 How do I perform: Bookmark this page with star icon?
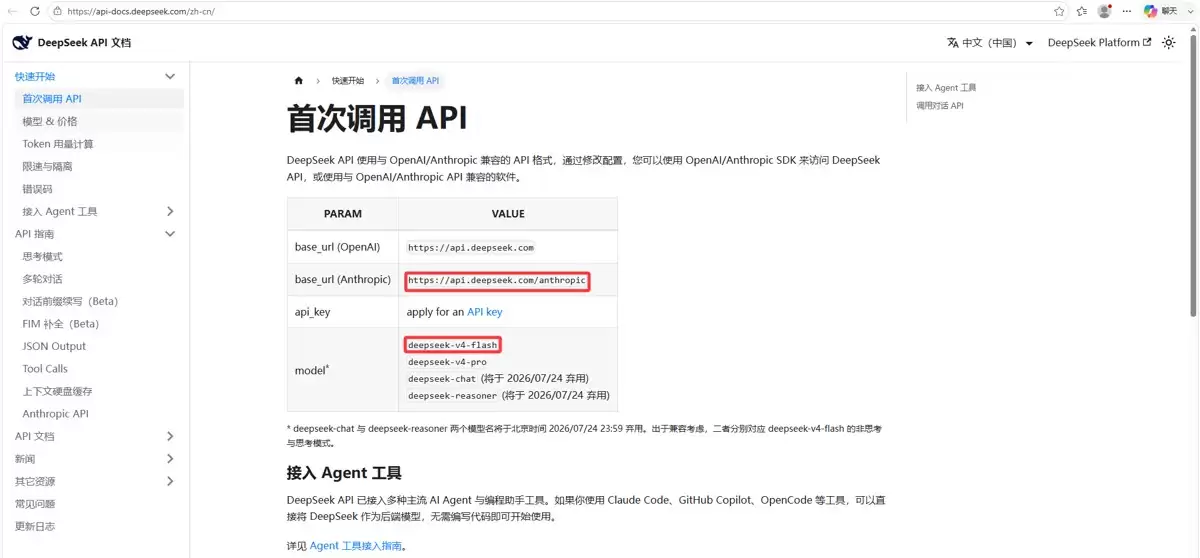1059,11
